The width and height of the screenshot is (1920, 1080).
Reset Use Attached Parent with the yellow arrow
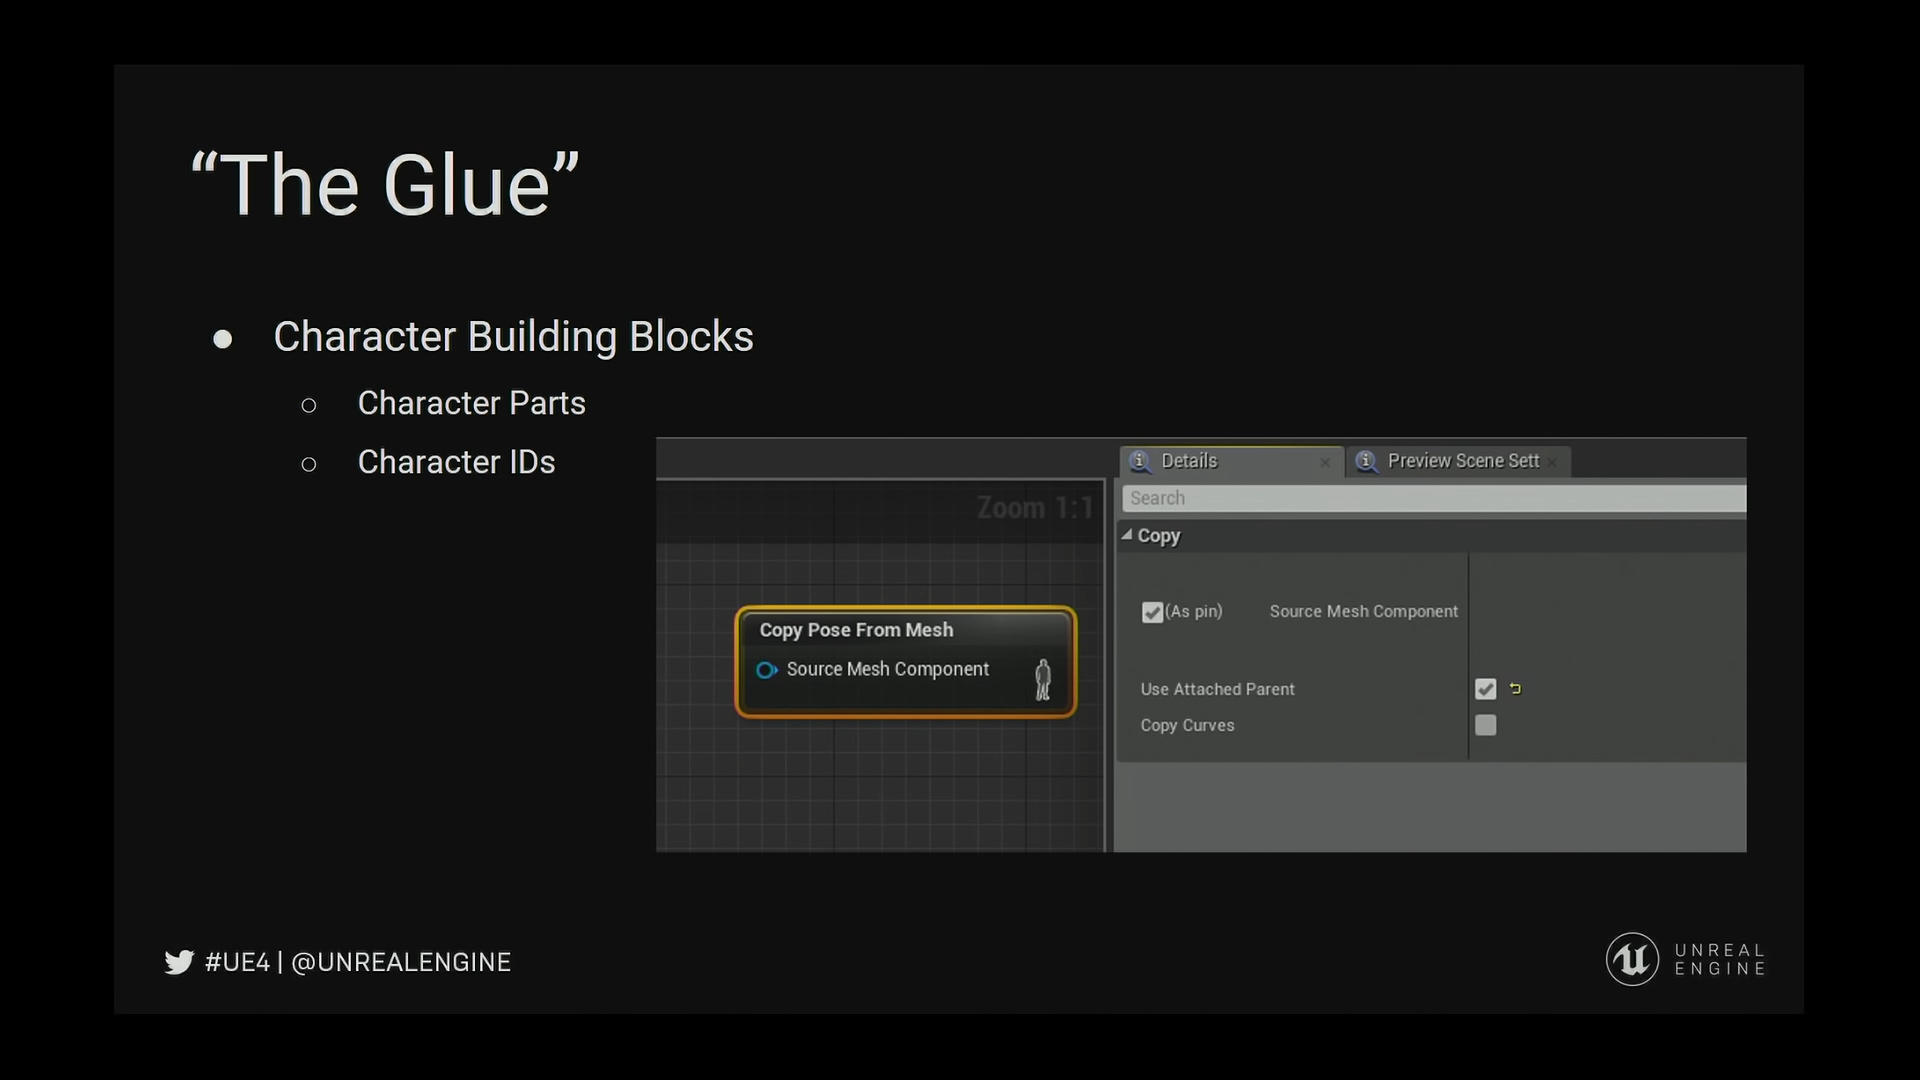(1515, 689)
